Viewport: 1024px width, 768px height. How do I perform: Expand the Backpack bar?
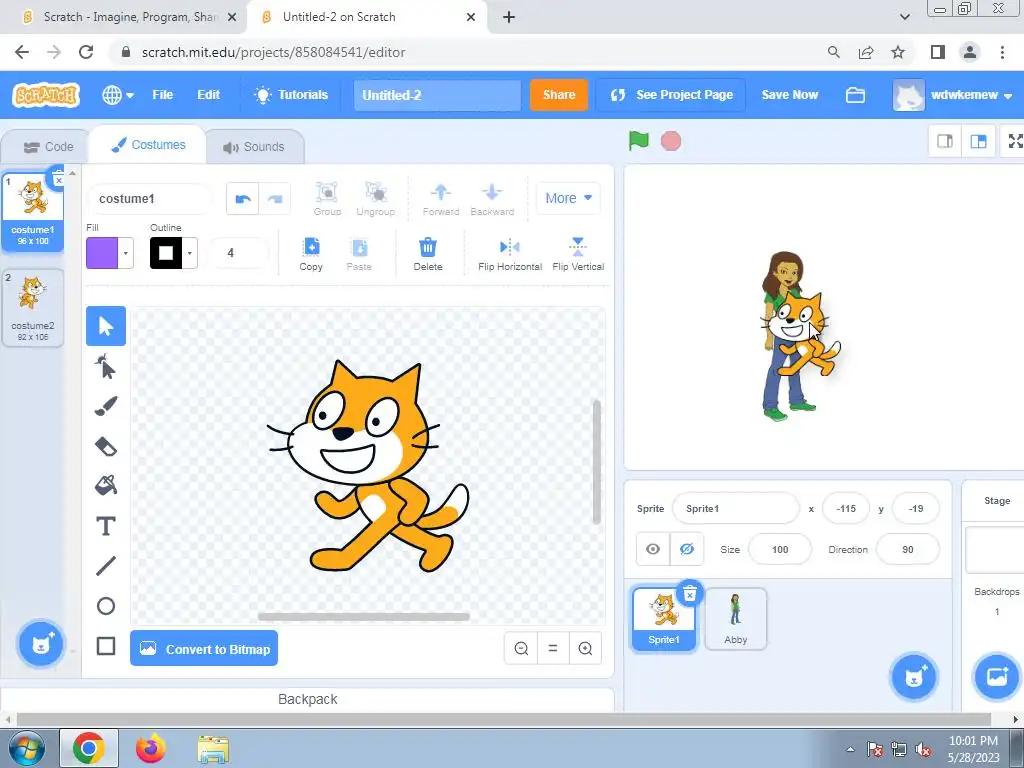(x=308, y=699)
